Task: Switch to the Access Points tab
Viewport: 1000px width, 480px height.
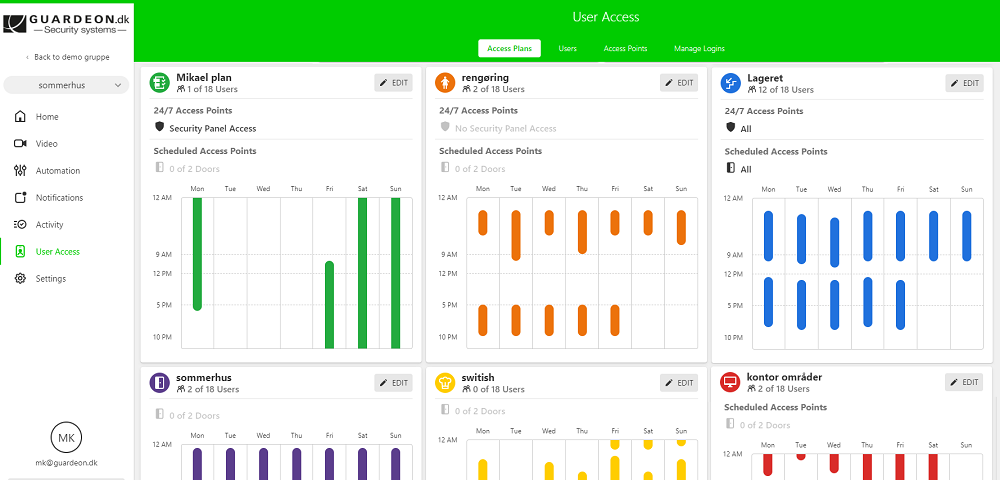Action: click(x=625, y=48)
